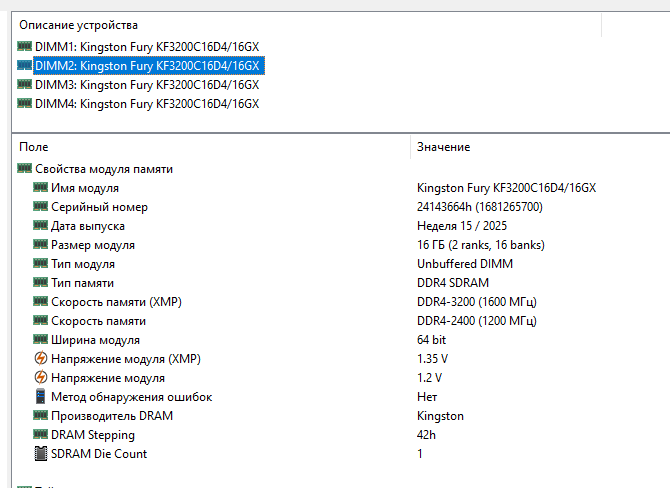670x488 pixels.
Task: Click the DIMM1 memory module icon
Action: point(24,46)
